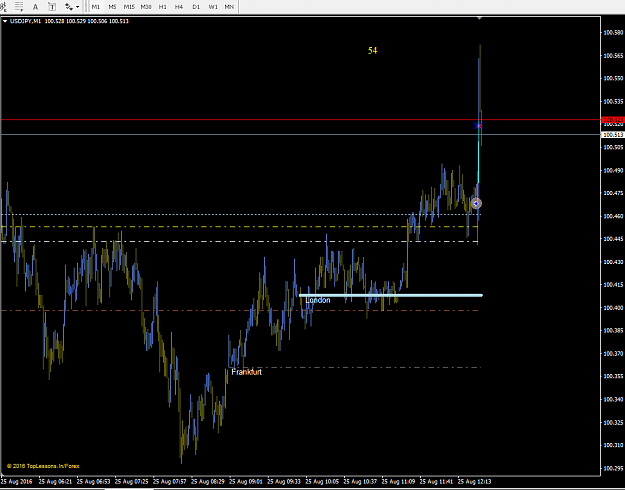Select the equidistant channel drawing tool
The image size is (625, 490).
coord(3,7)
